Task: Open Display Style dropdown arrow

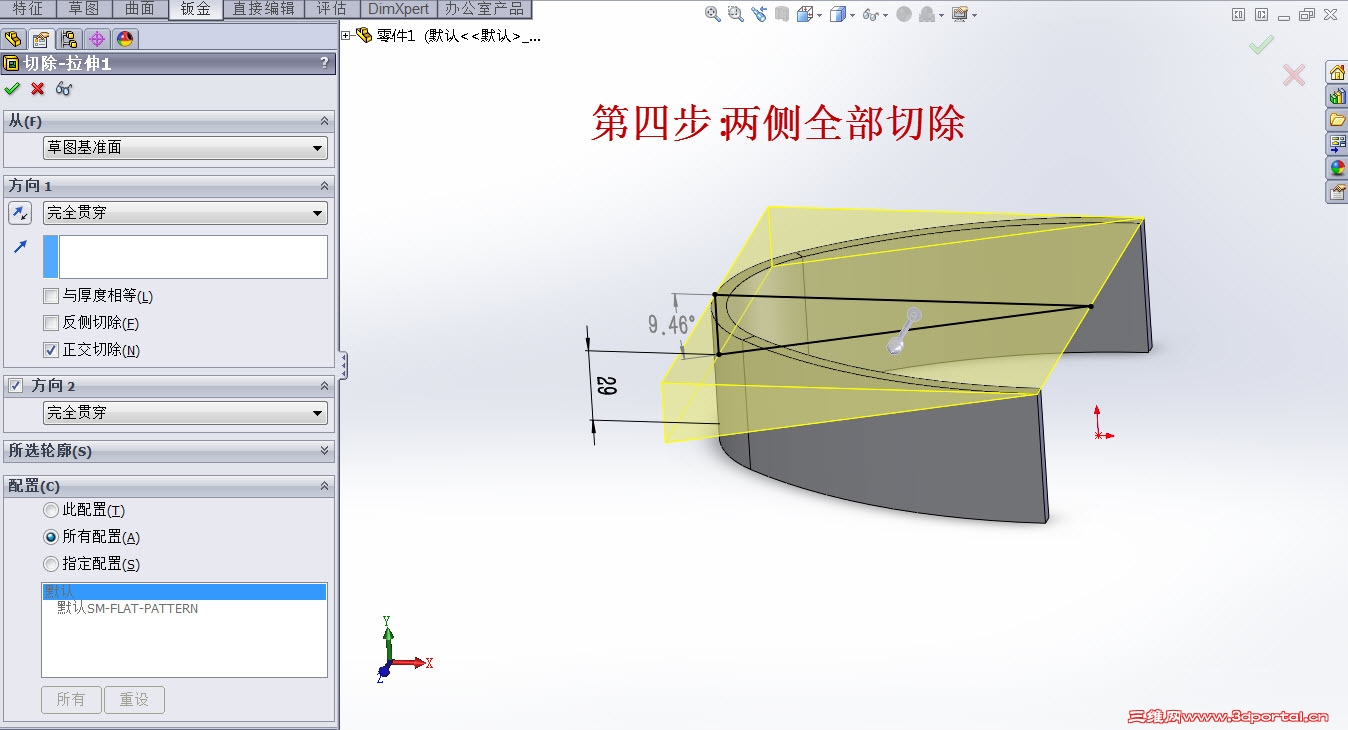Action: tap(852, 15)
